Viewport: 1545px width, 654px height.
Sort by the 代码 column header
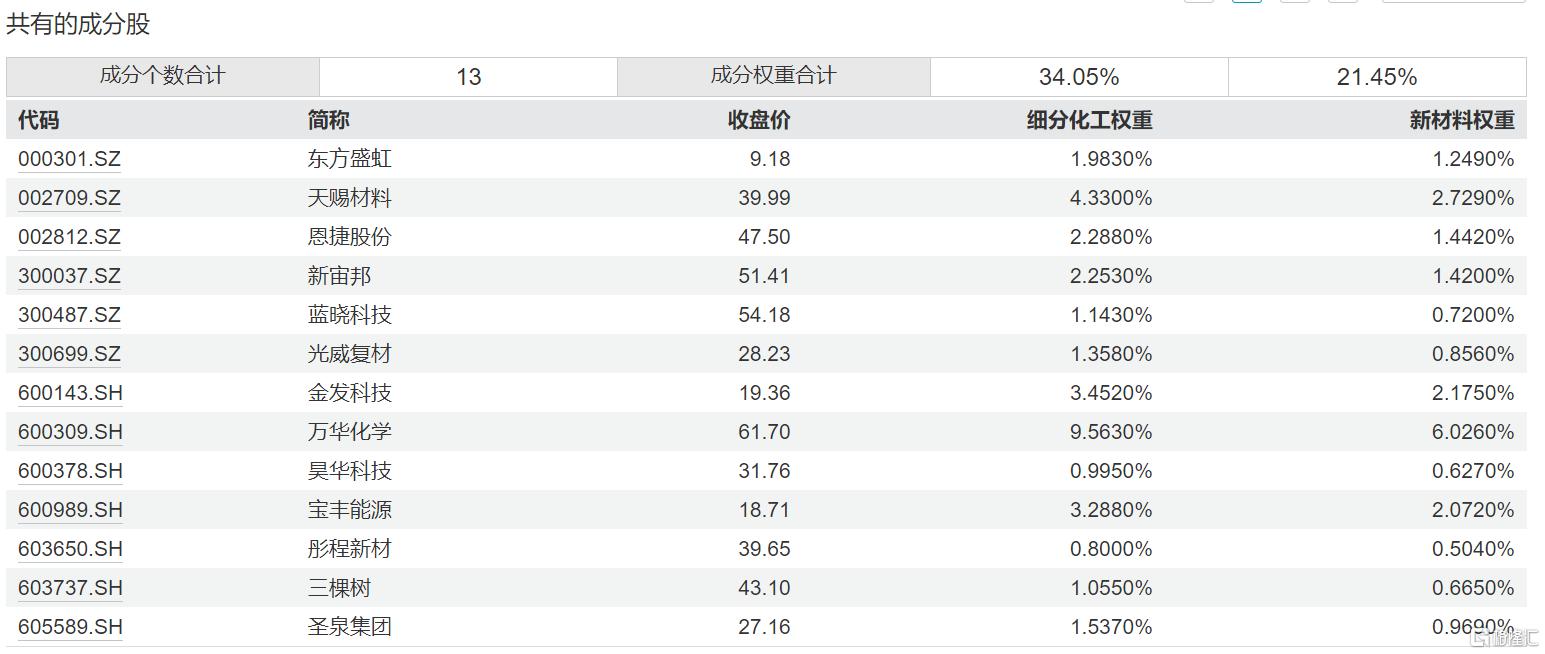tap(39, 120)
